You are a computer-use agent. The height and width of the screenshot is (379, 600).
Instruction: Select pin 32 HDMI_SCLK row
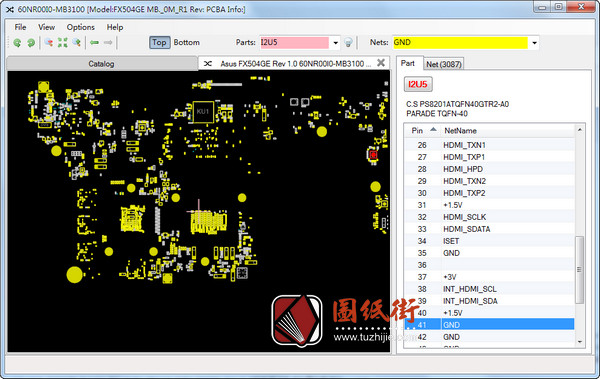coord(489,217)
